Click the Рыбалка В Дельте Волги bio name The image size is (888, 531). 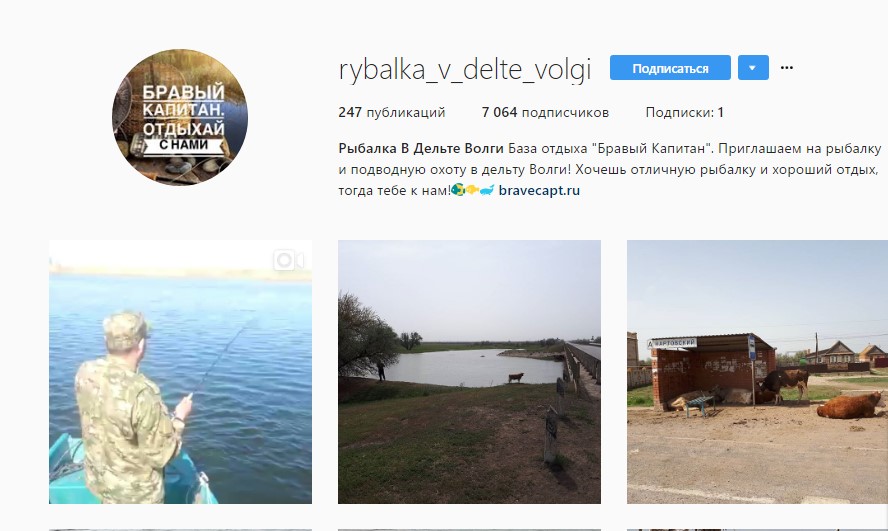point(421,149)
